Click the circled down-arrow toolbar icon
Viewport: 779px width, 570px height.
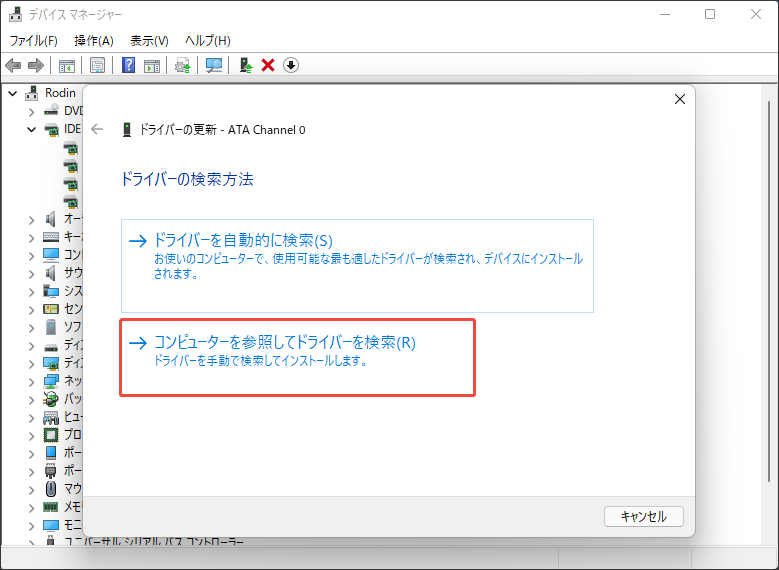[291, 65]
